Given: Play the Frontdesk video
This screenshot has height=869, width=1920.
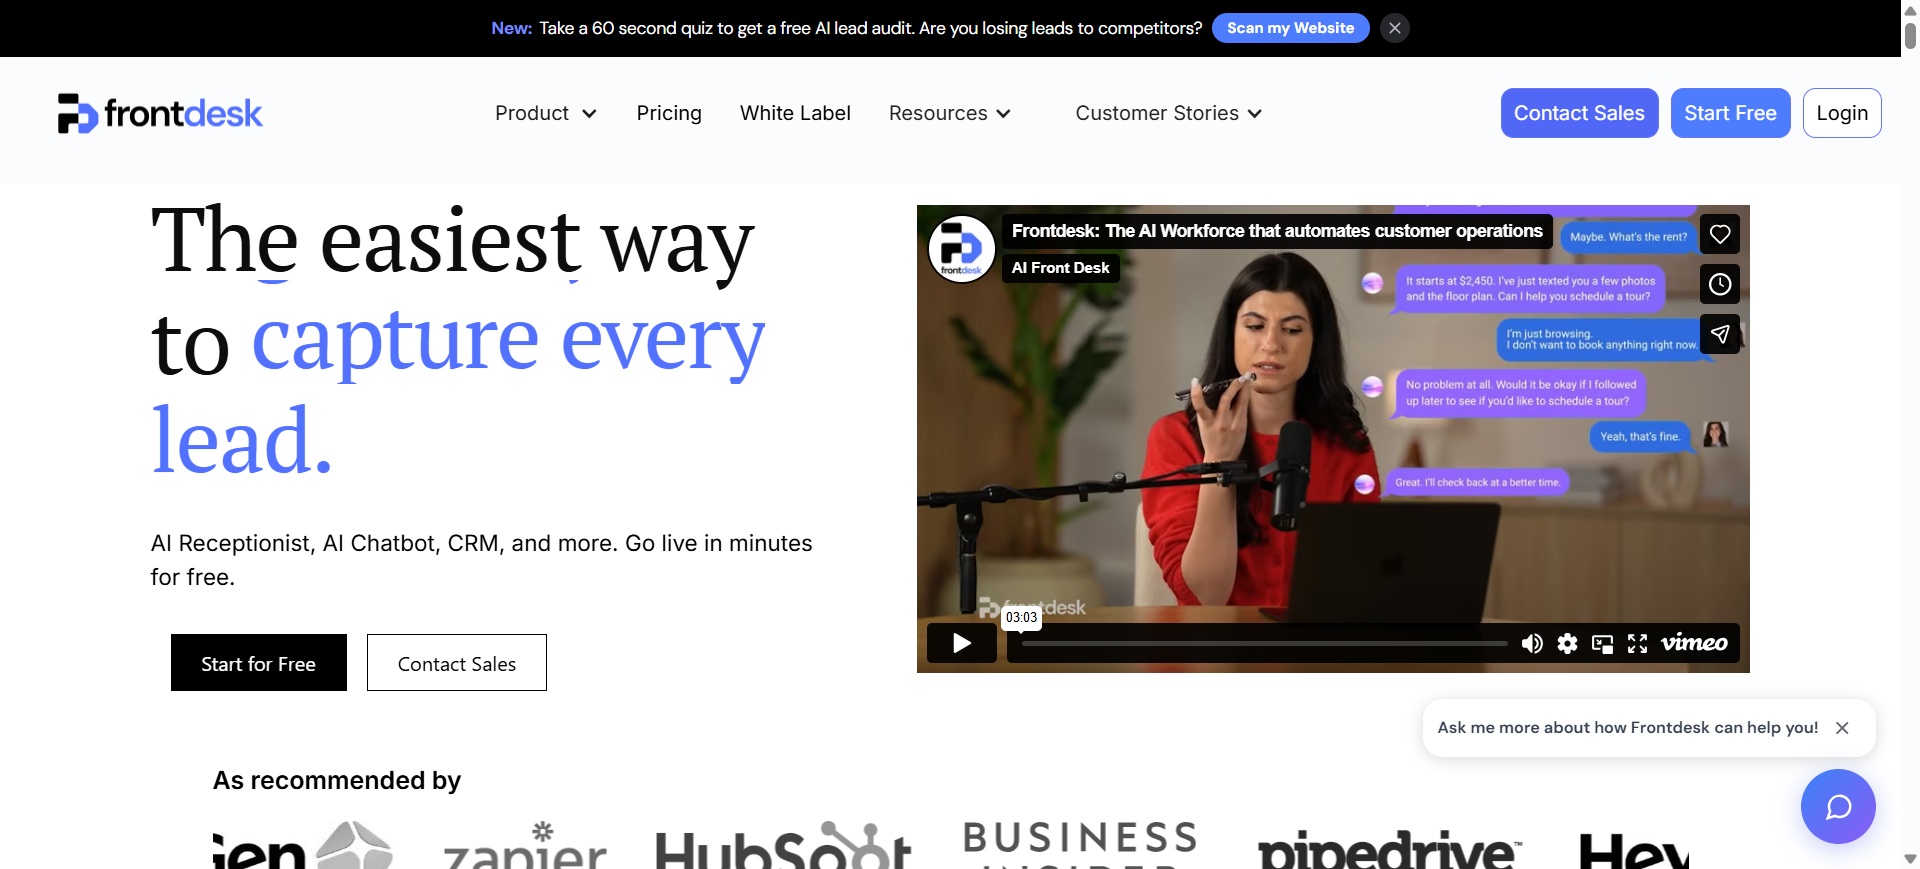Looking at the screenshot, I should point(962,643).
